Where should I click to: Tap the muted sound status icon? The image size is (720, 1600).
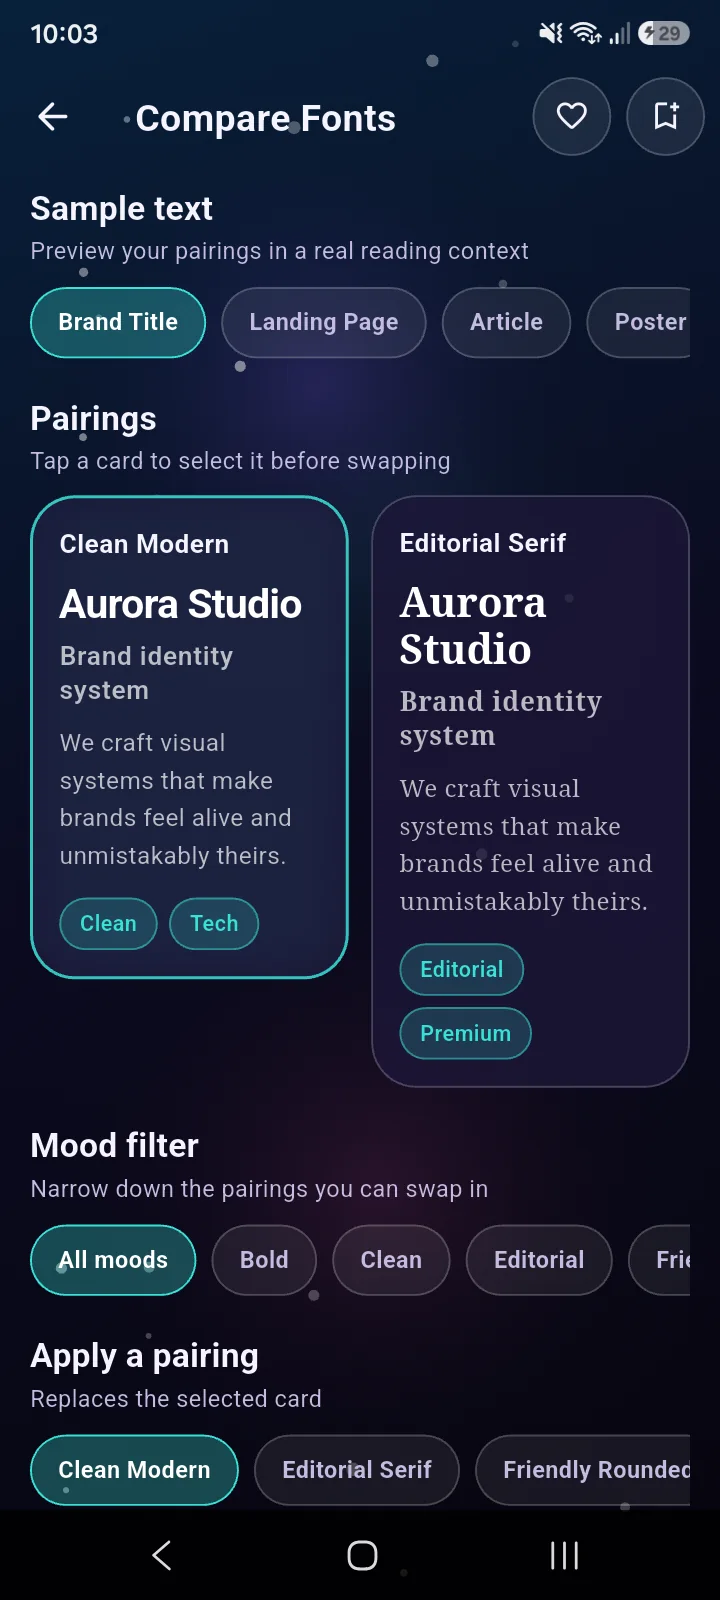tap(551, 33)
